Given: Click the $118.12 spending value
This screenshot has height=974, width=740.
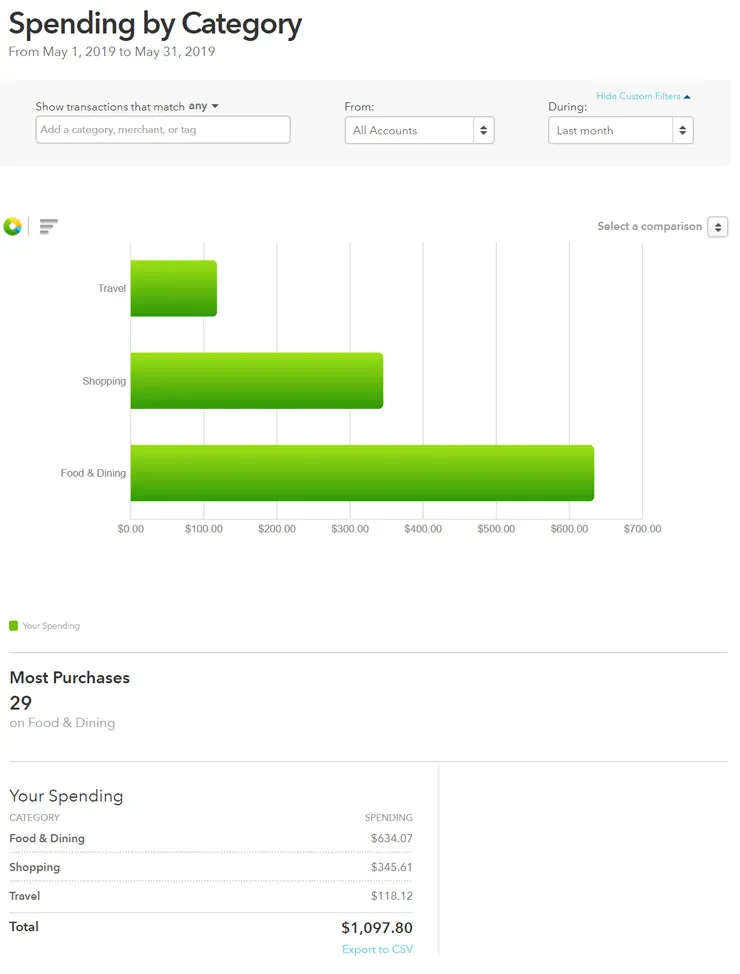Looking at the screenshot, I should pyautogui.click(x=391, y=896).
